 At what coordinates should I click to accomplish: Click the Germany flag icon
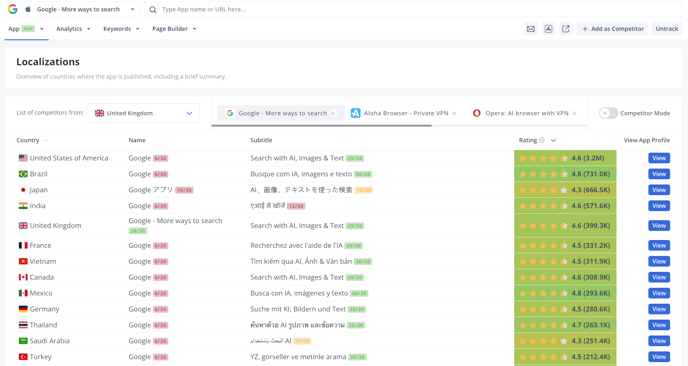(x=23, y=309)
